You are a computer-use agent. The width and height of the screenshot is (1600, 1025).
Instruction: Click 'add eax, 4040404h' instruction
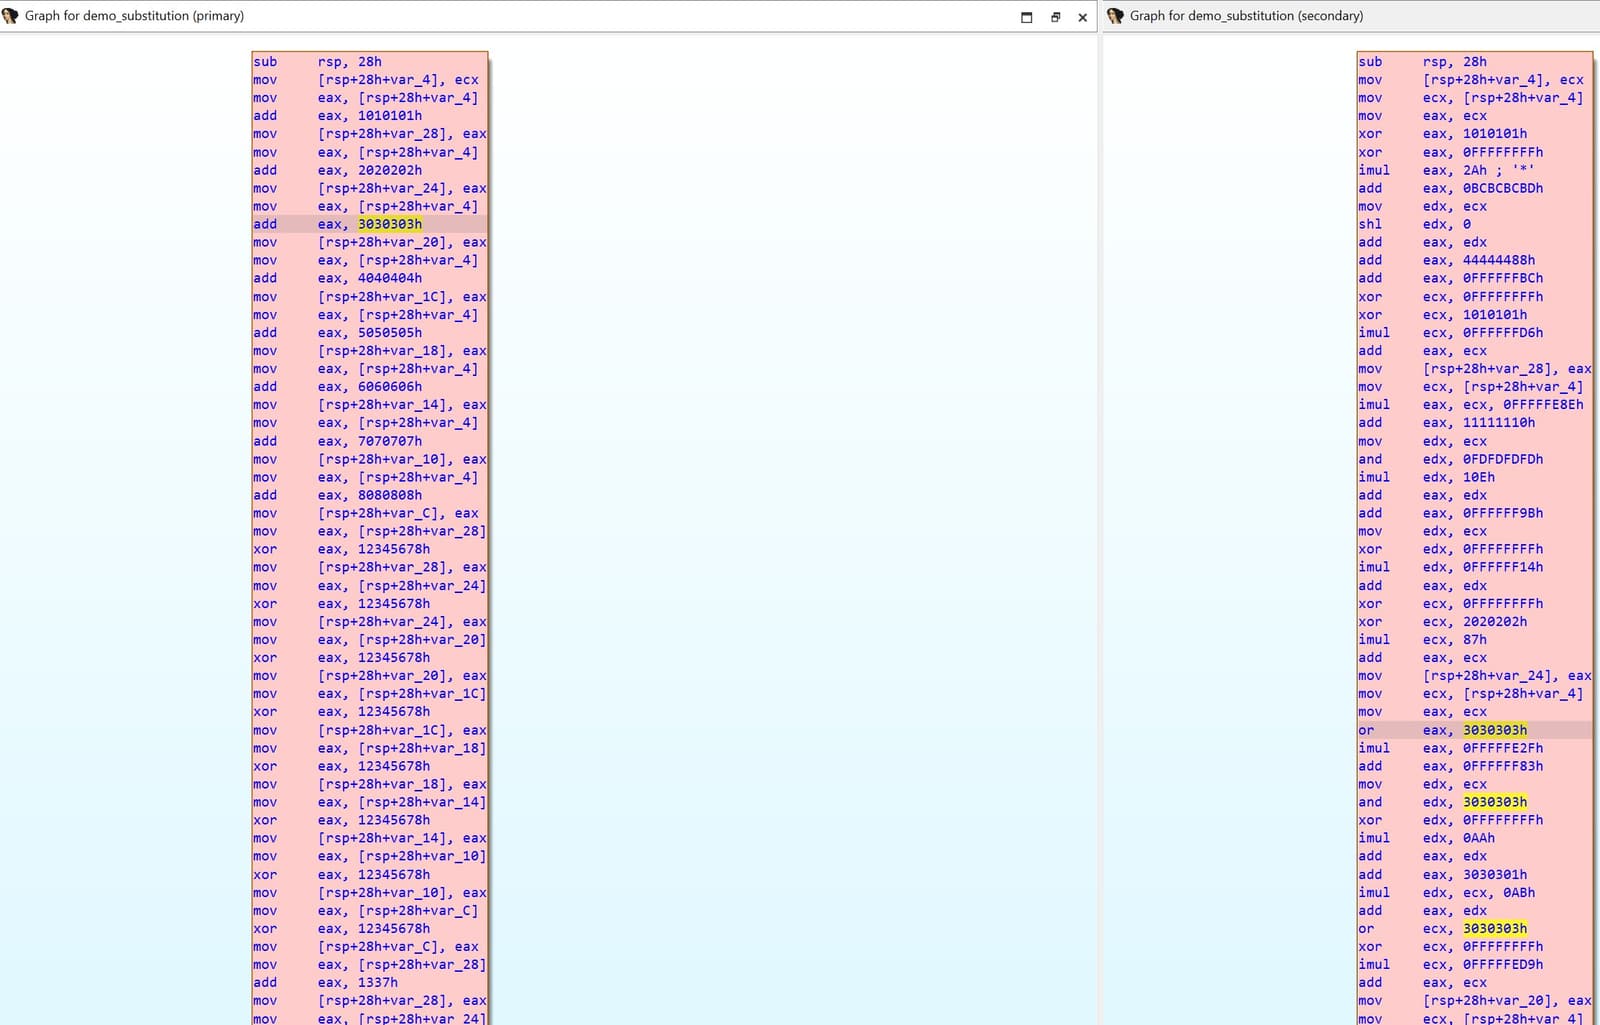[338, 278]
